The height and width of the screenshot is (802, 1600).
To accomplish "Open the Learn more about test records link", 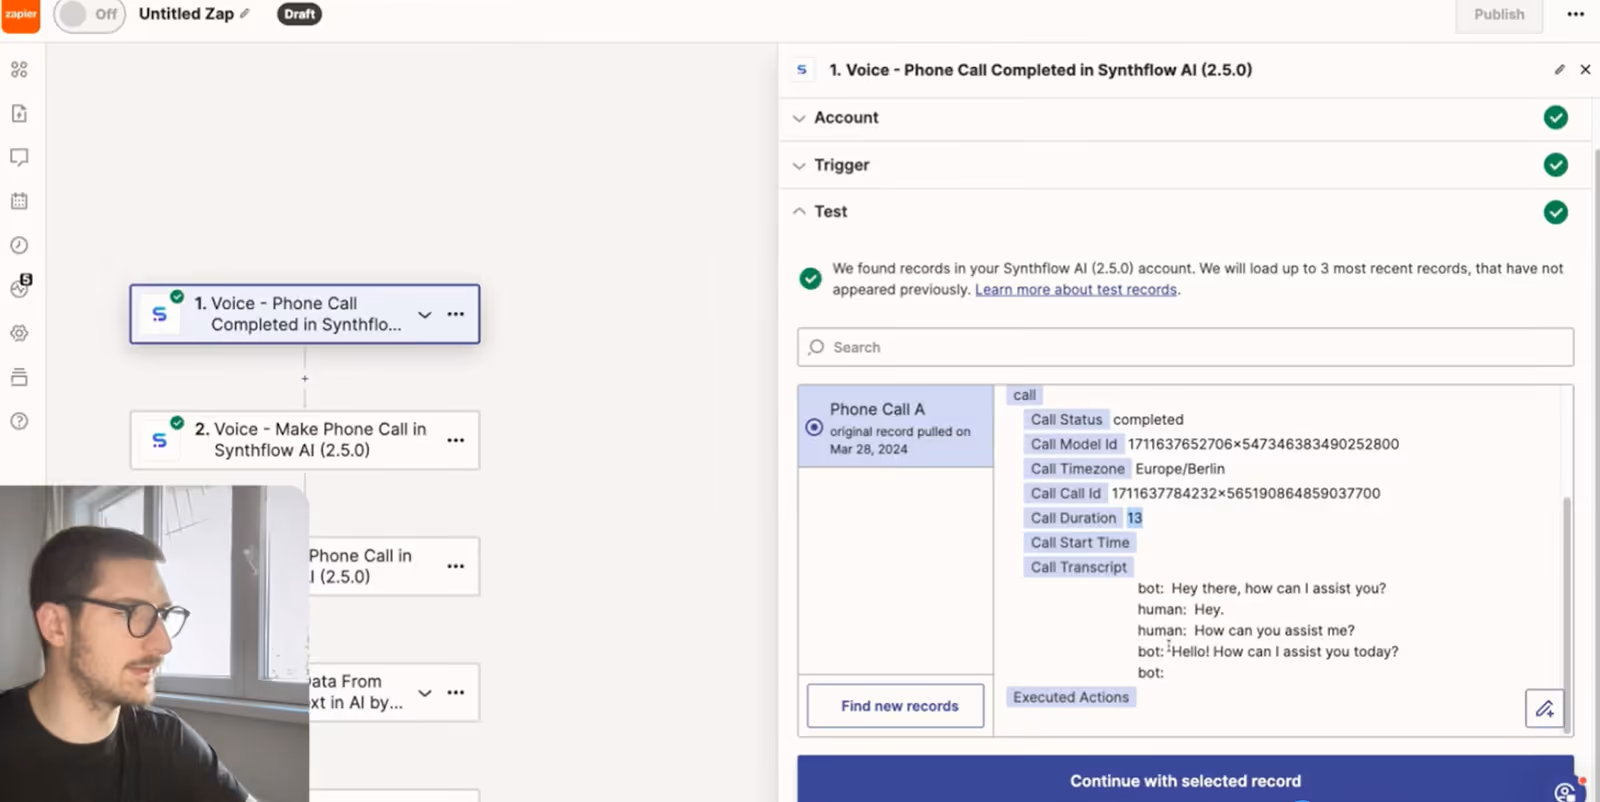I will tap(1076, 290).
